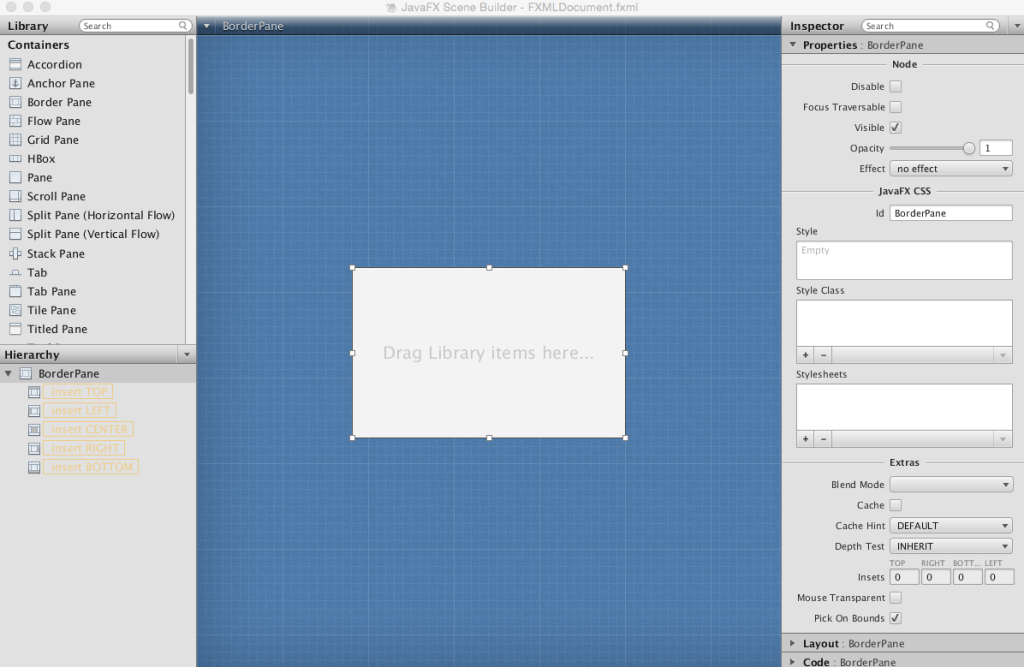
Task: Check the Mouse Transparent checkbox
Action: [x=895, y=597]
